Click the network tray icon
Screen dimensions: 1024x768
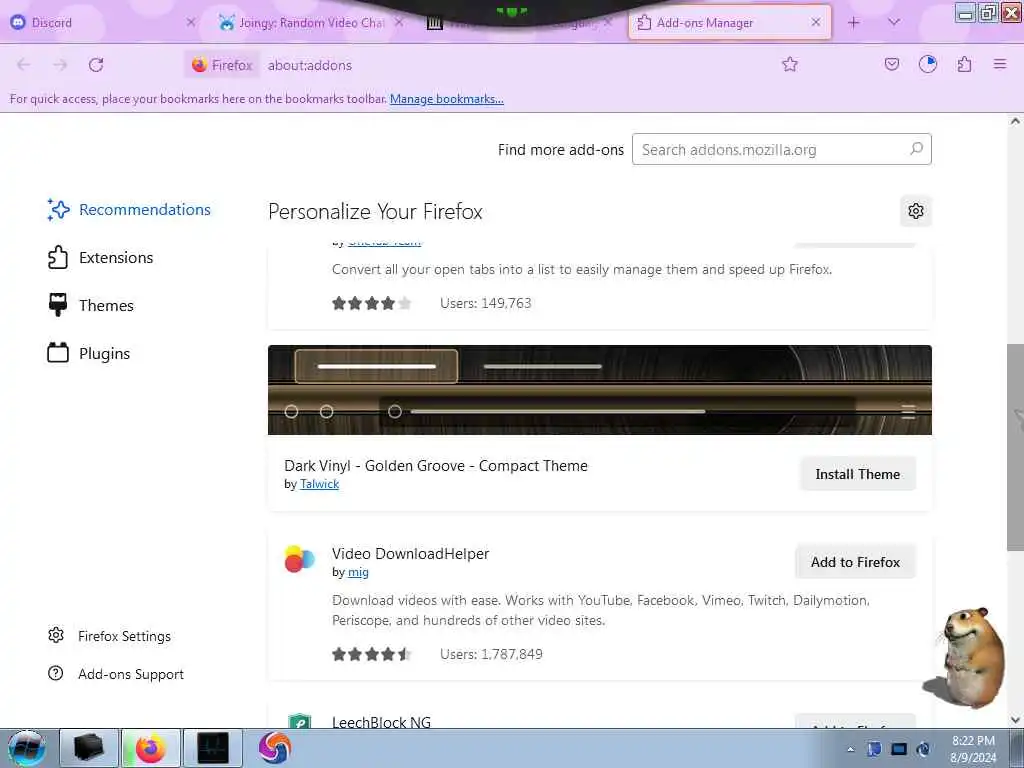click(899, 749)
